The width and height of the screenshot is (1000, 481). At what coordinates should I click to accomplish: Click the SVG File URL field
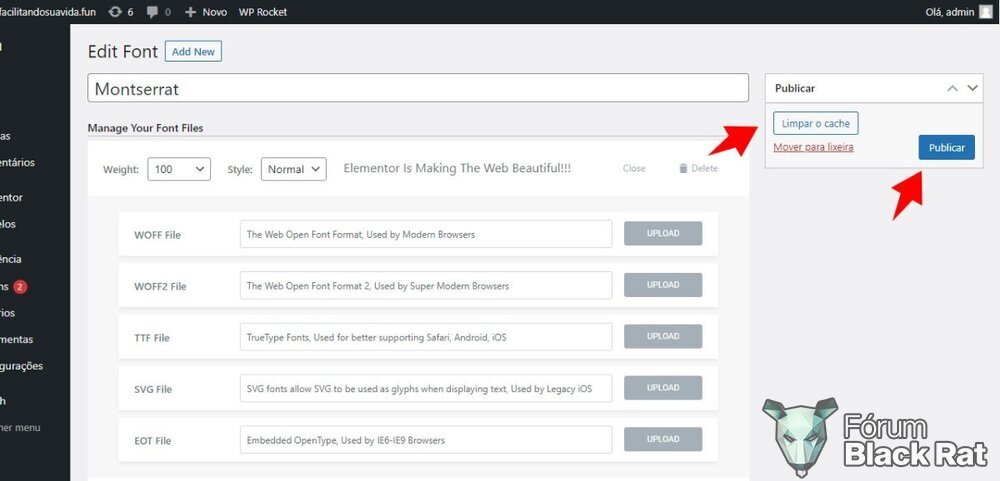[x=426, y=388]
